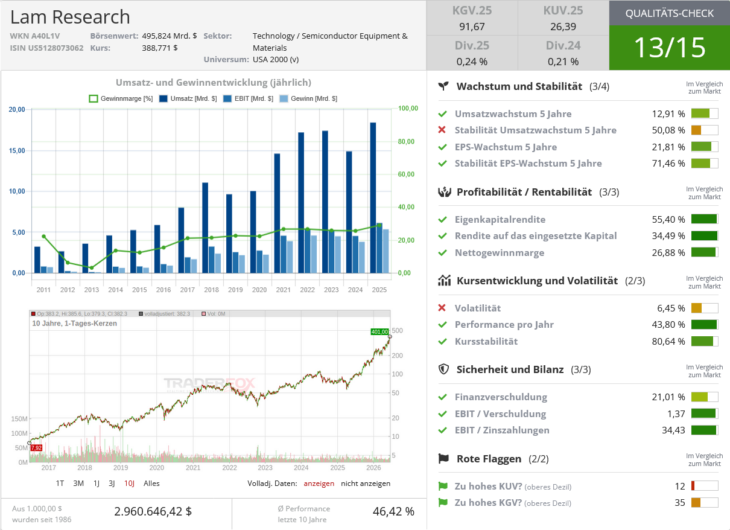Click the market comparison bar for Zu hohes KUV?
730x530 pixels.
pos(704,486)
